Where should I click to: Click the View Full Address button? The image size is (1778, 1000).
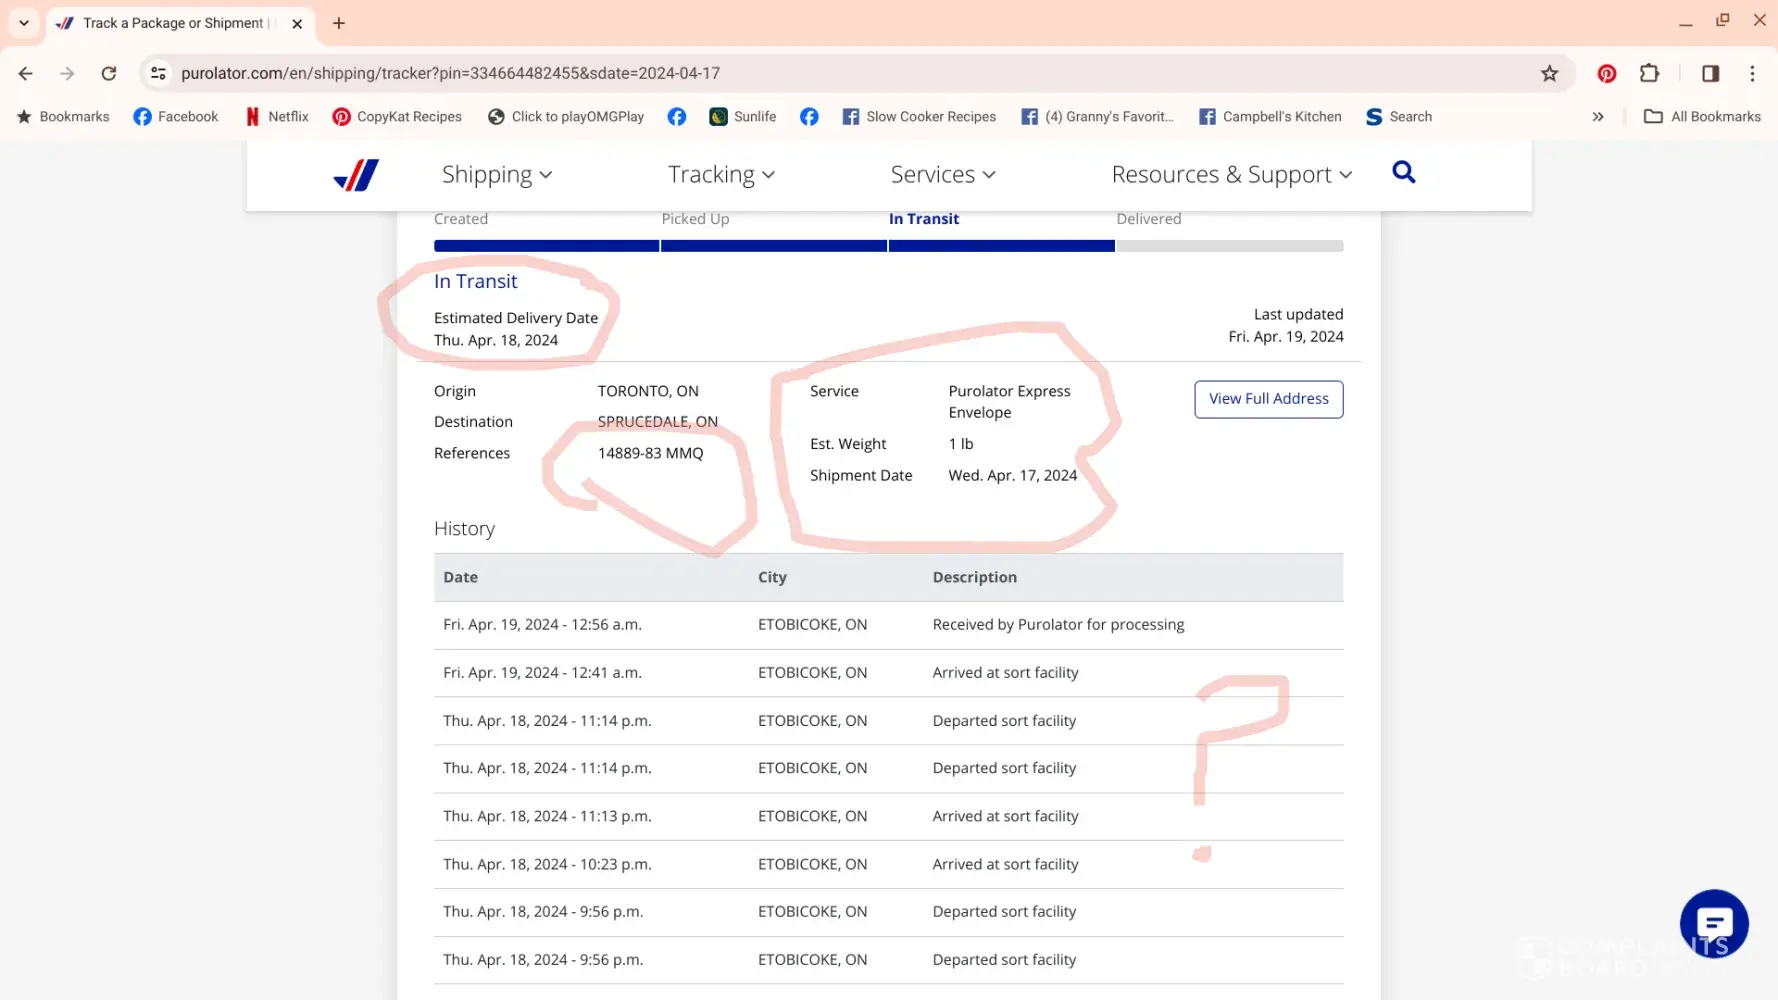1268,399
